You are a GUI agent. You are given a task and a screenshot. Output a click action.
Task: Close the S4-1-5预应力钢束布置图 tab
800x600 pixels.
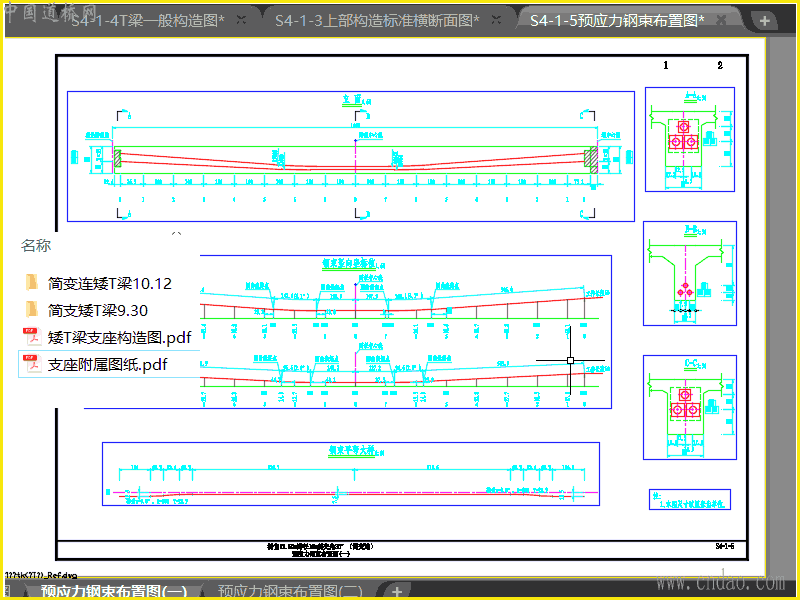coord(721,20)
